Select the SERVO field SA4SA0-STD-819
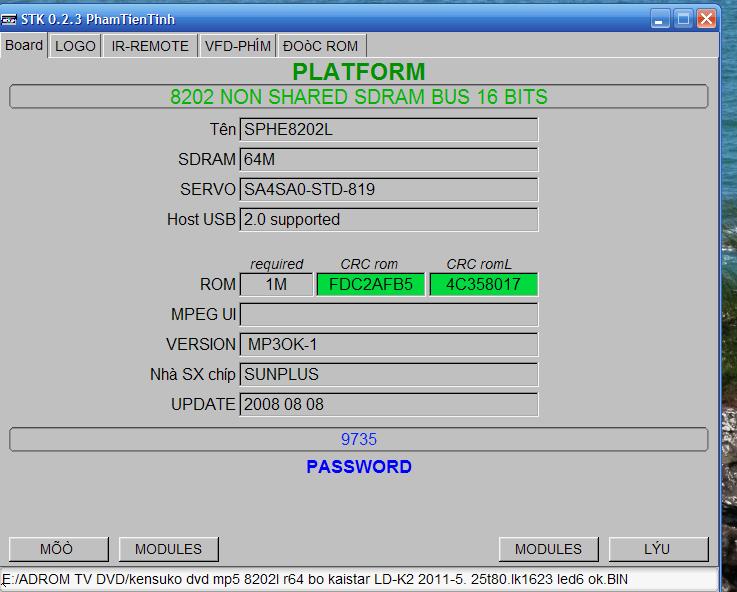Screen dimensions: 737x592 [389, 189]
